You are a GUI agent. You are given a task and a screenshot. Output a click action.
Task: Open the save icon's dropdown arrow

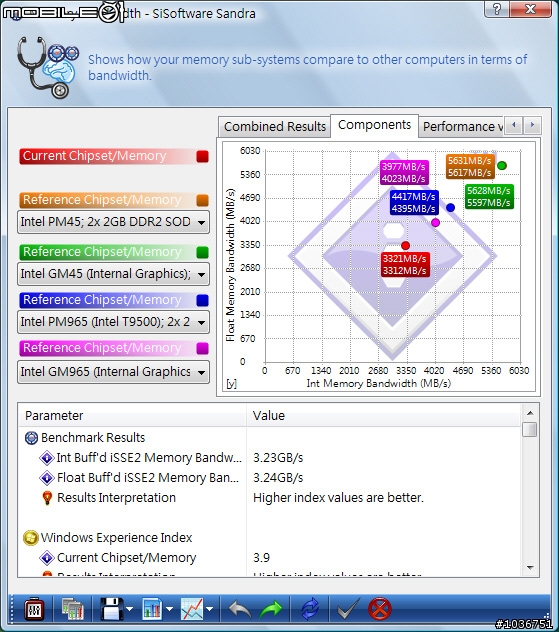(x=129, y=609)
